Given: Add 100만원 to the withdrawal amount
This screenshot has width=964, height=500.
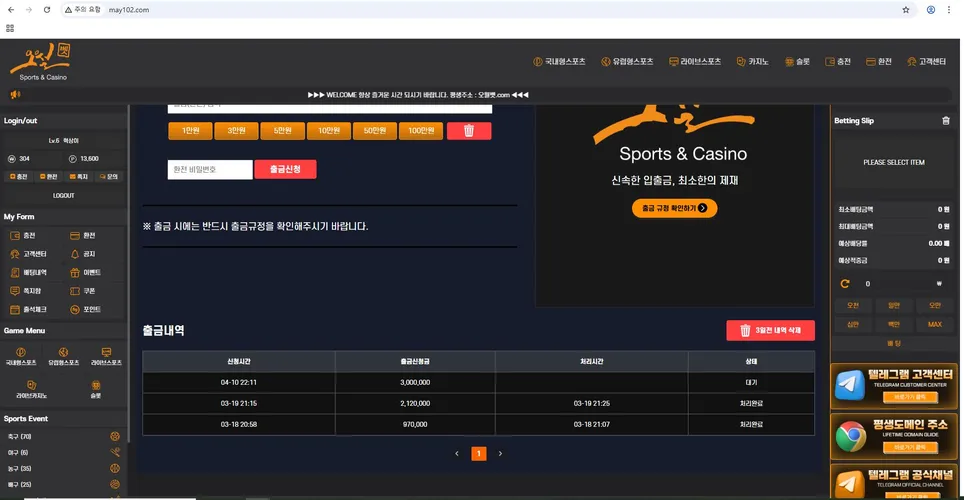Looking at the screenshot, I should coord(421,130).
